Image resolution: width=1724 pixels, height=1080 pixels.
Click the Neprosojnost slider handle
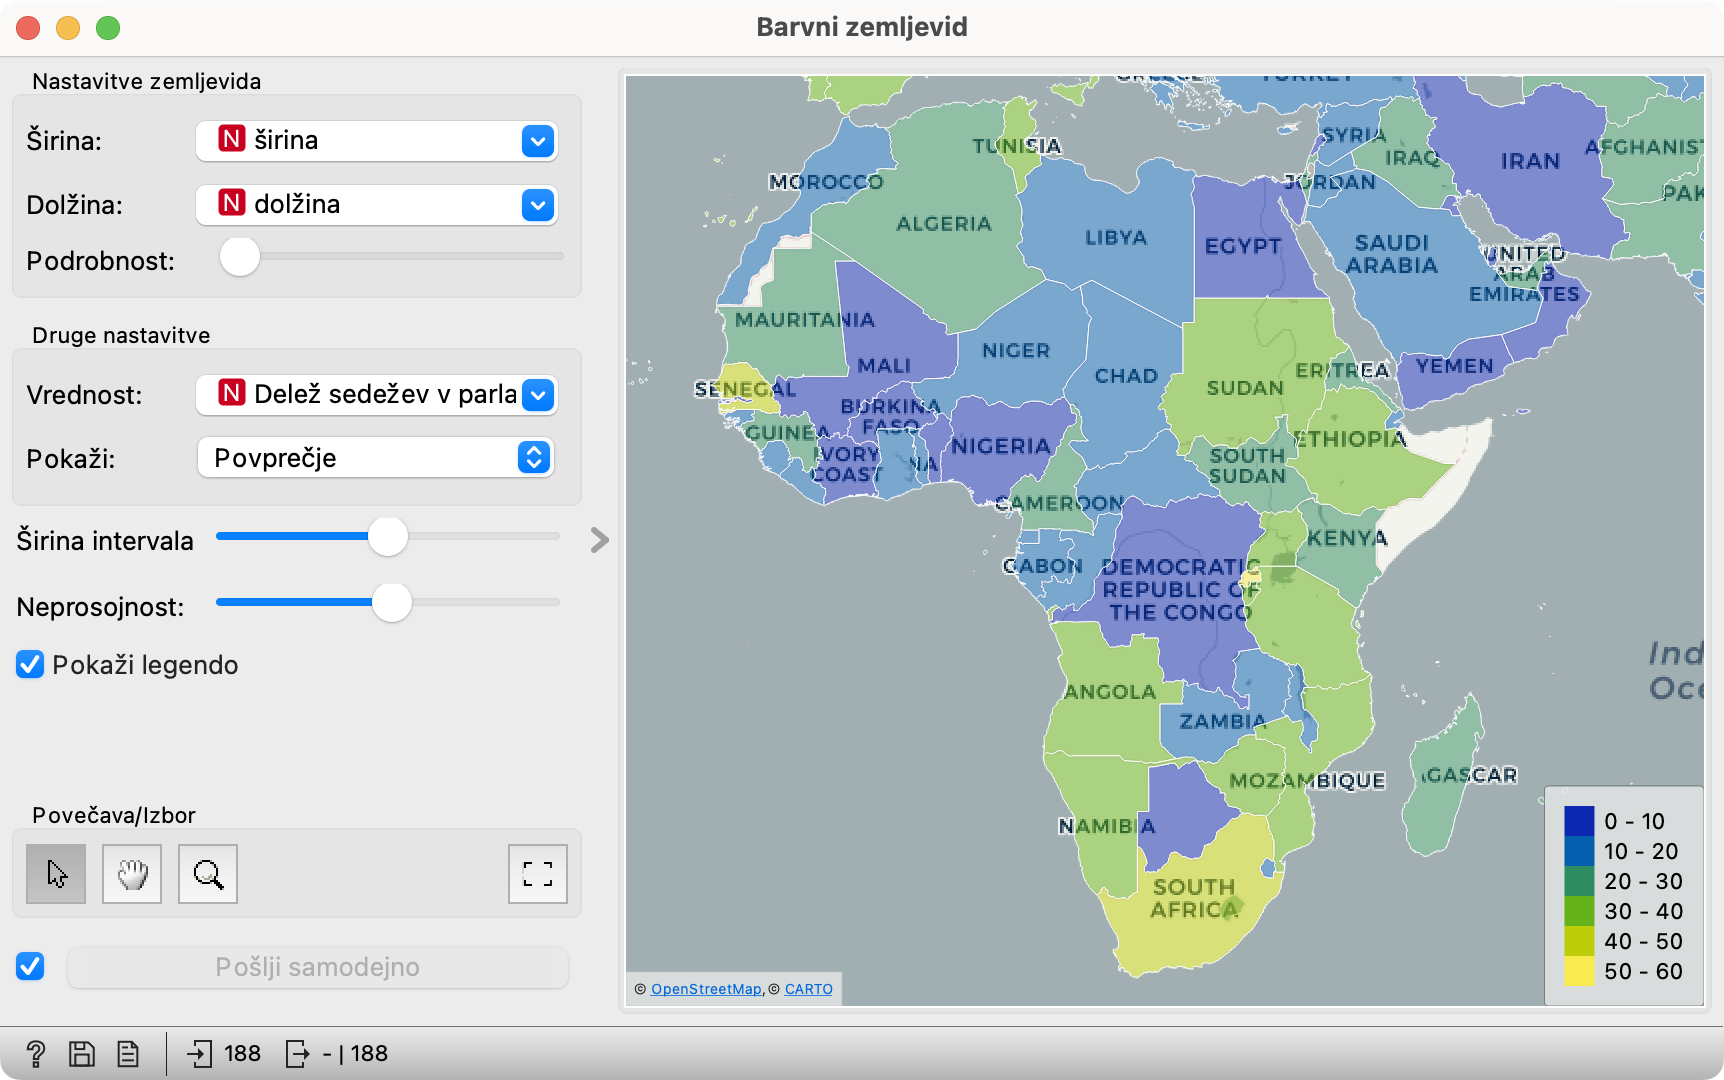click(x=392, y=603)
